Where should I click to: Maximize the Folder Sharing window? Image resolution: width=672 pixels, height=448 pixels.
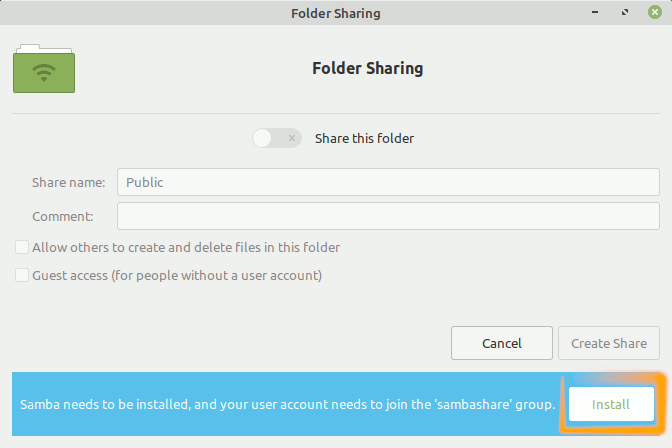625,12
